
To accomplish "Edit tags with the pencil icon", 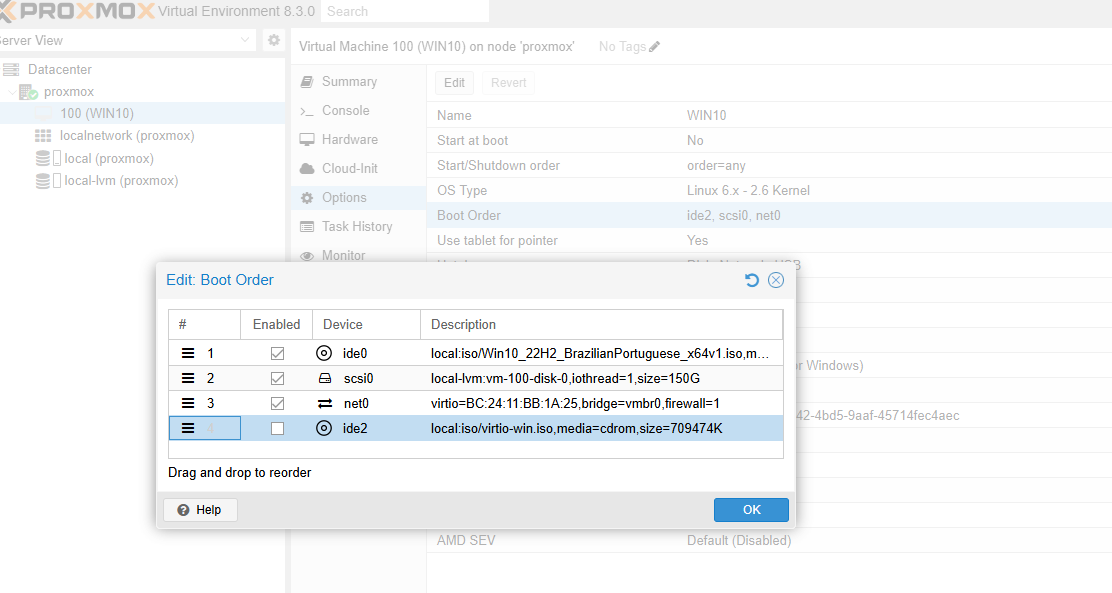I will 655,47.
